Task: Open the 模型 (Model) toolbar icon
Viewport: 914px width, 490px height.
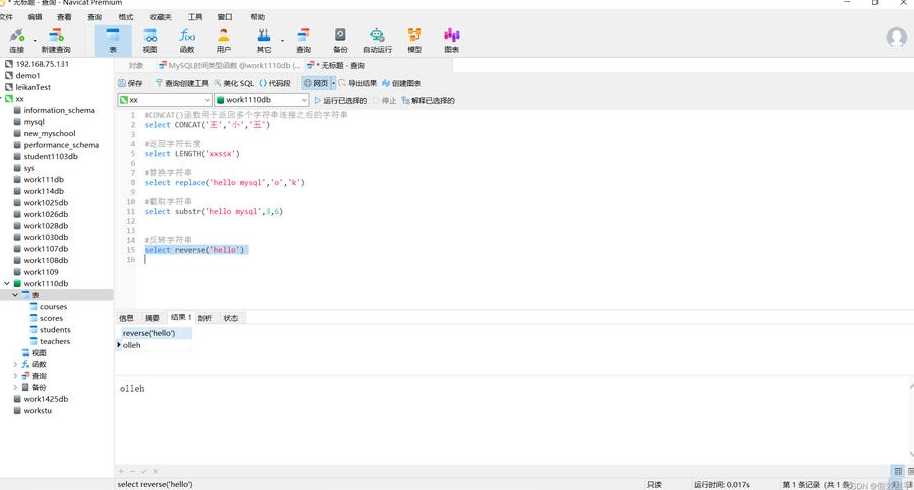Action: tap(414, 40)
